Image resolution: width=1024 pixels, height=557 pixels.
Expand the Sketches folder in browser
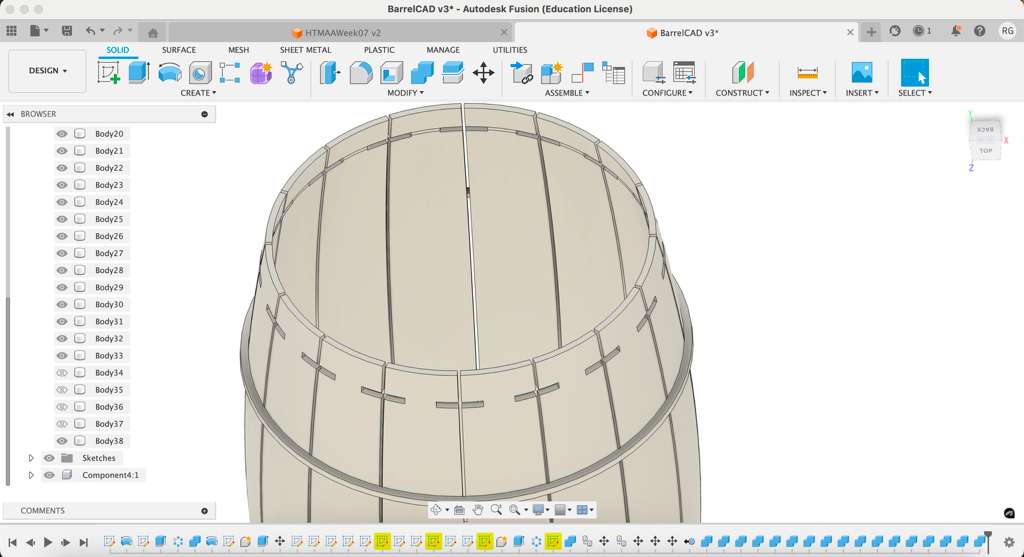(31, 458)
